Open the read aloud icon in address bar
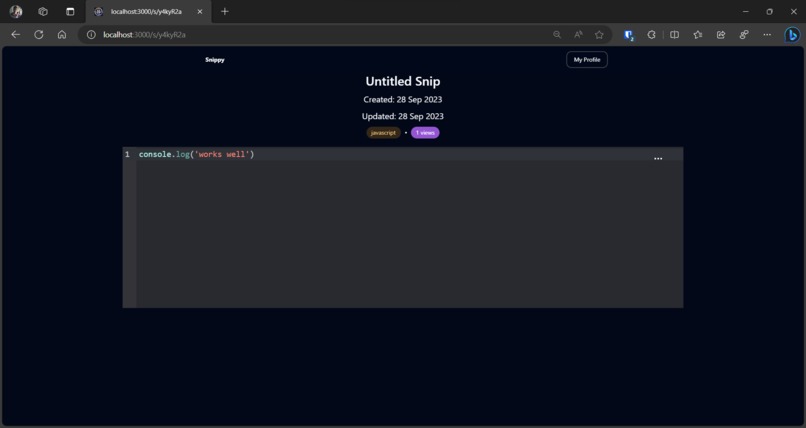 click(x=578, y=34)
